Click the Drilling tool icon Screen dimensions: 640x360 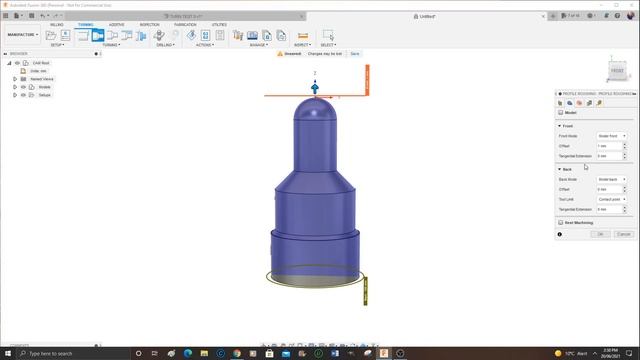[x=159, y=36]
